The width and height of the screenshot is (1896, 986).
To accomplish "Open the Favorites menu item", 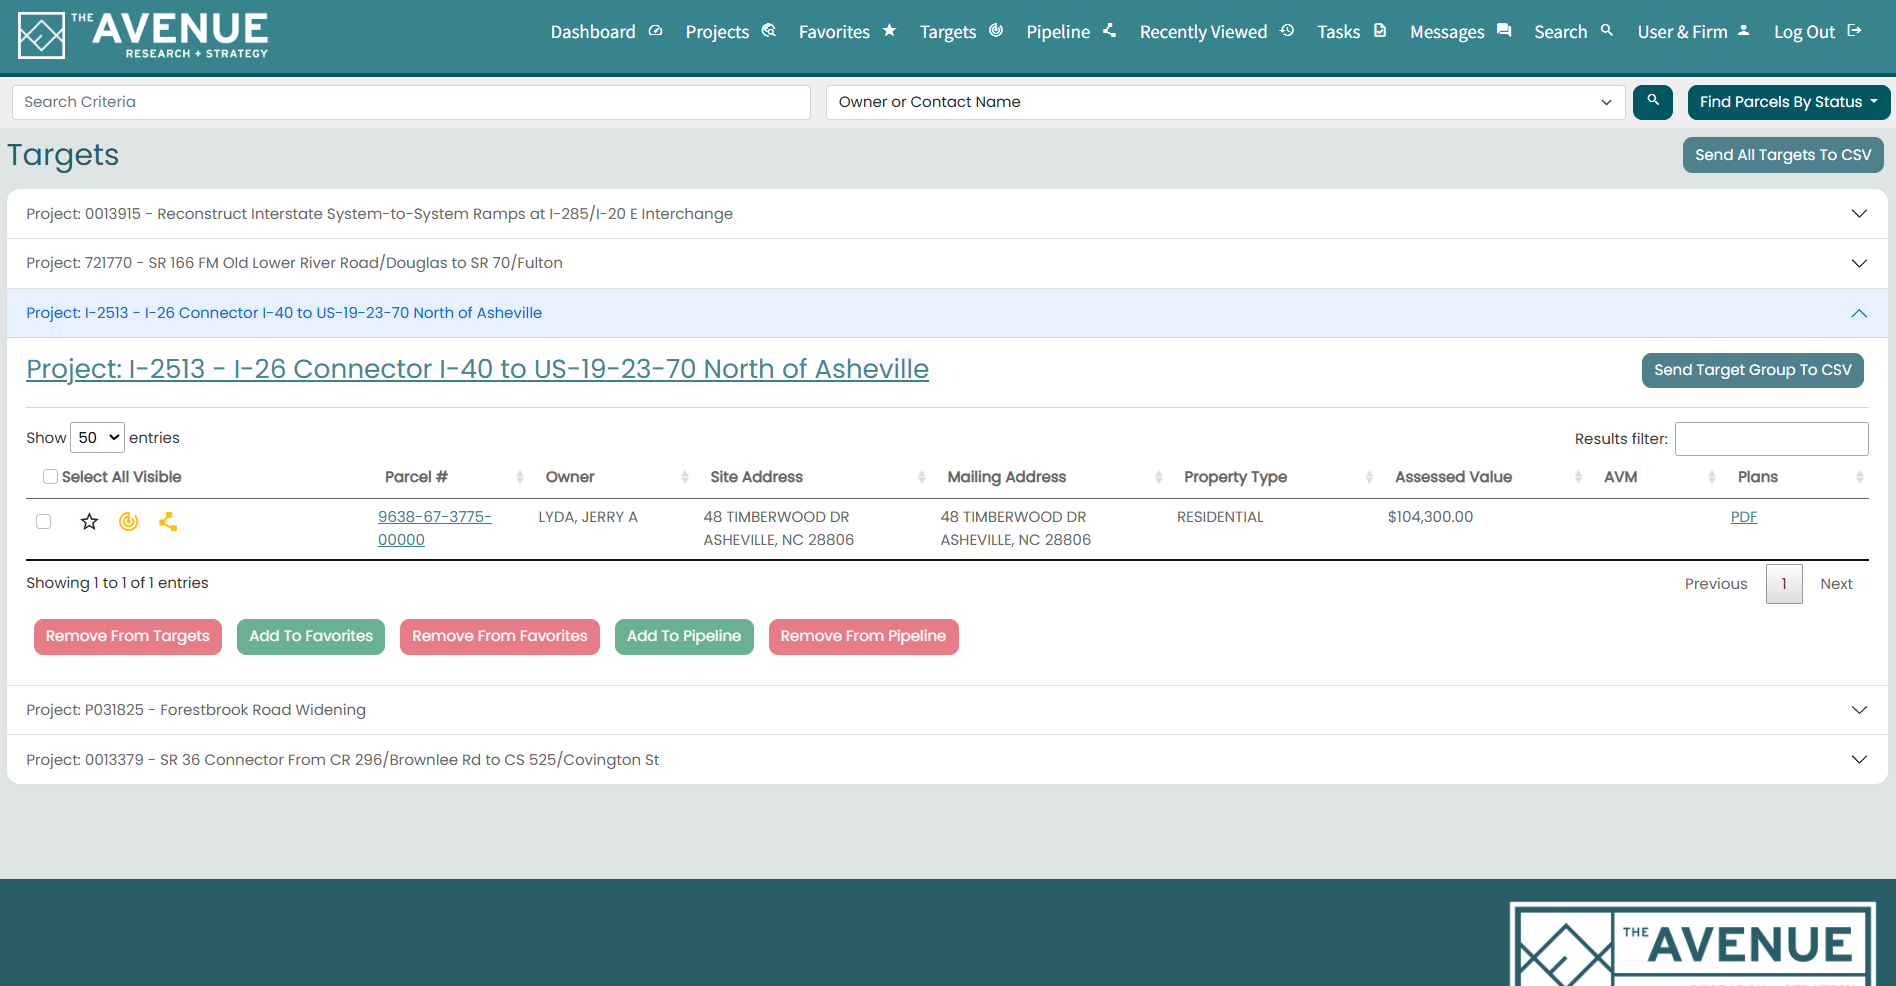I will click(x=847, y=32).
